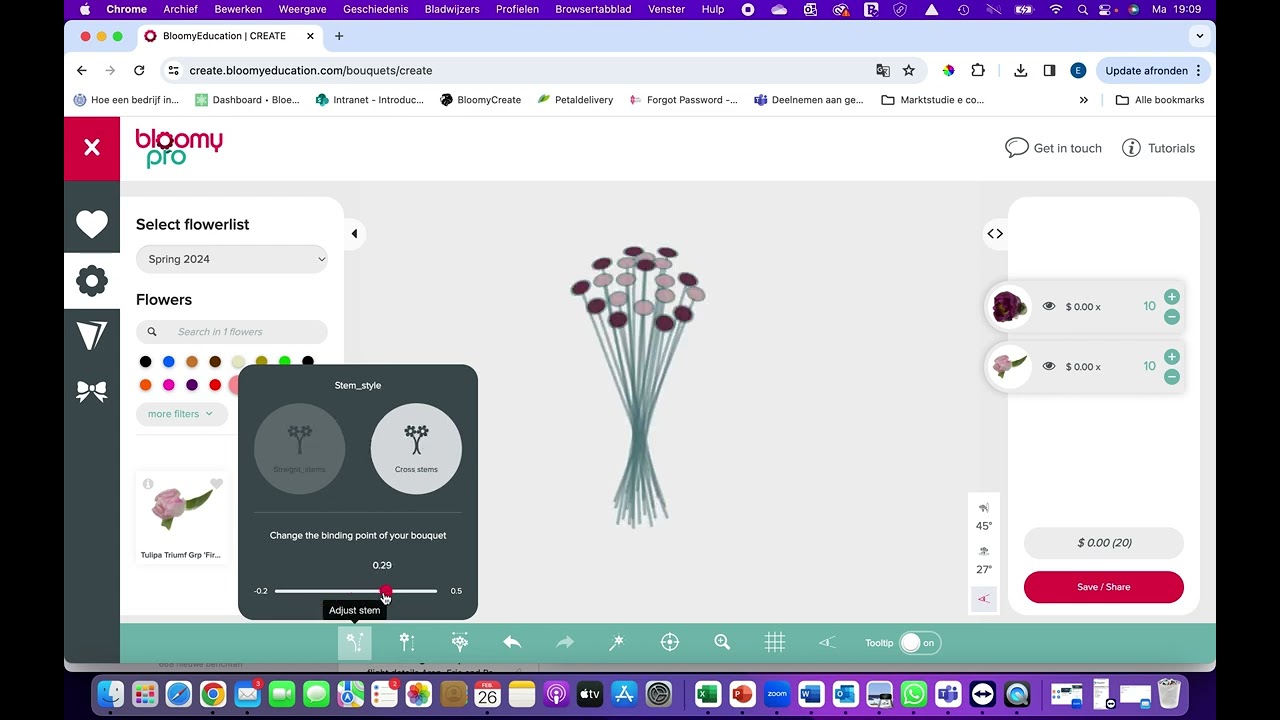Open Tutorials link
Viewport: 1280px width, 720px height.
[x=1159, y=148]
